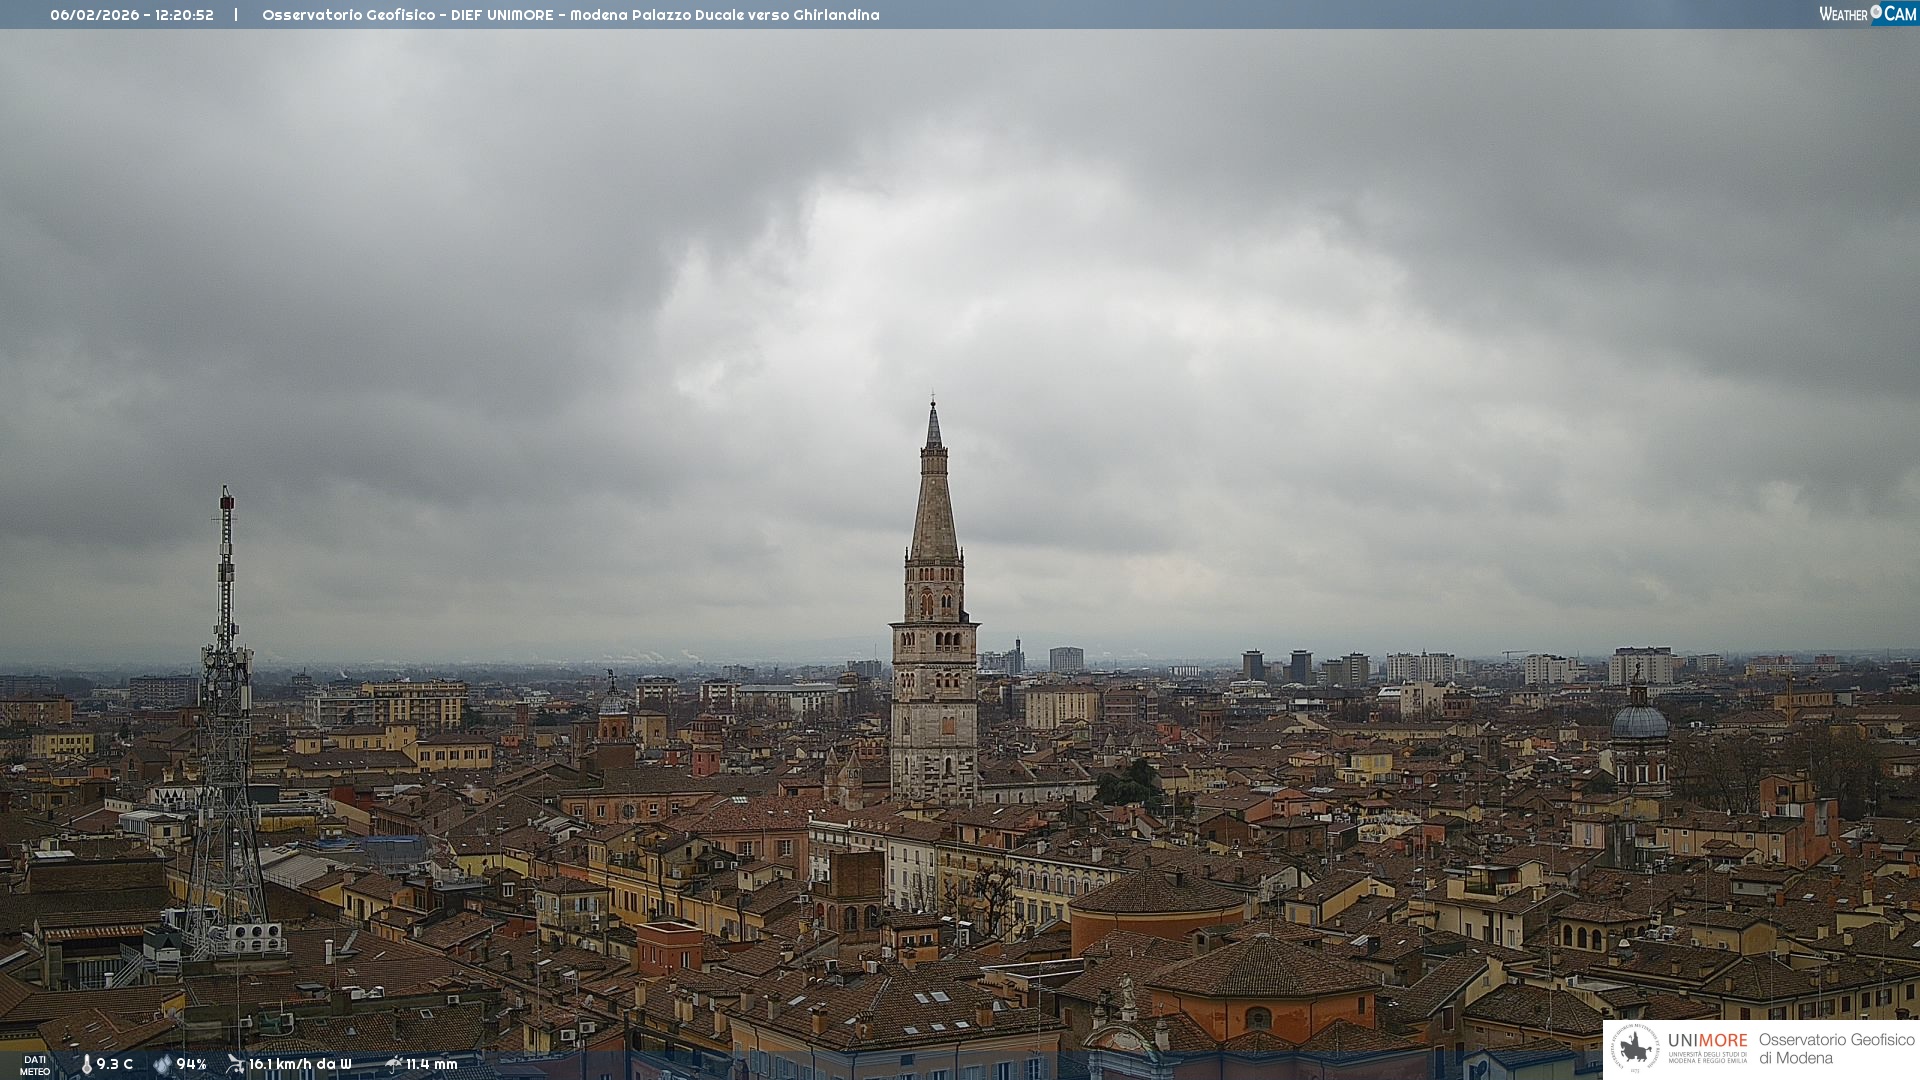
Task: Click the Ghirlandina tower spire tip
Action: (x=933, y=405)
